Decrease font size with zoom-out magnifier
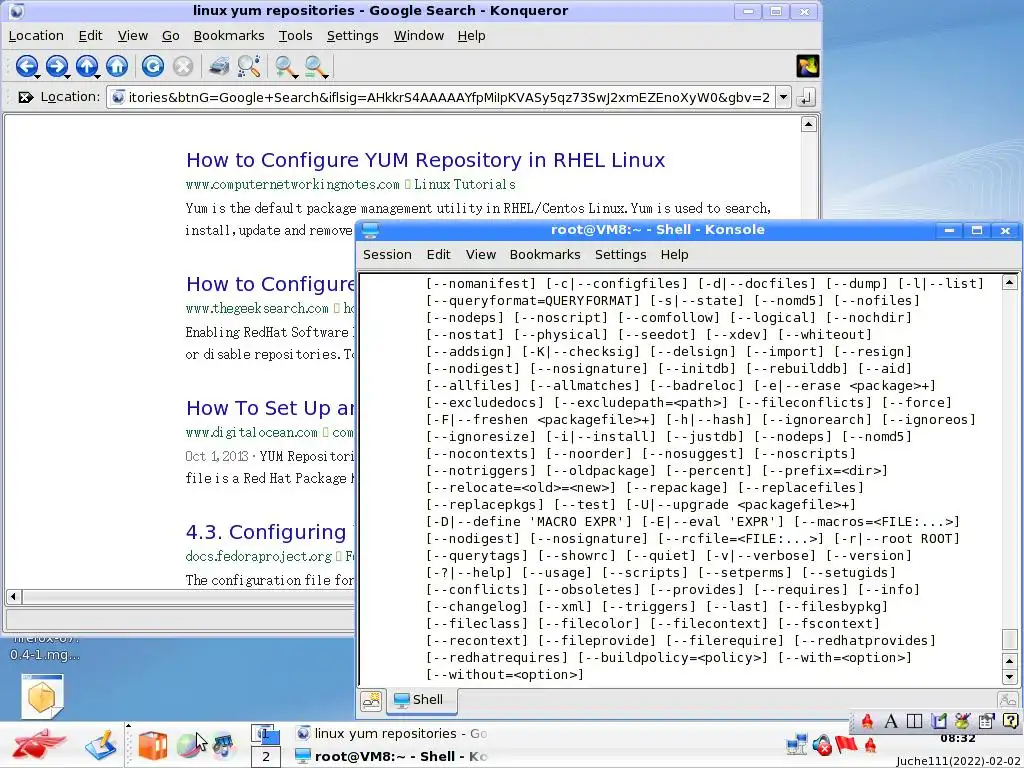The height and width of the screenshot is (768, 1024). pyautogui.click(x=314, y=66)
